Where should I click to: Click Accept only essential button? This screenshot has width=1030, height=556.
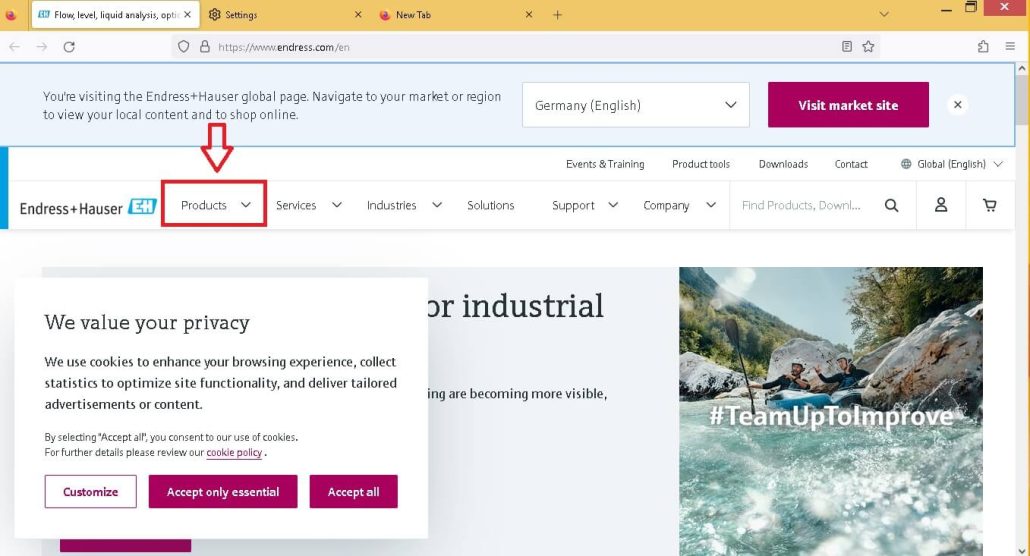point(223,492)
